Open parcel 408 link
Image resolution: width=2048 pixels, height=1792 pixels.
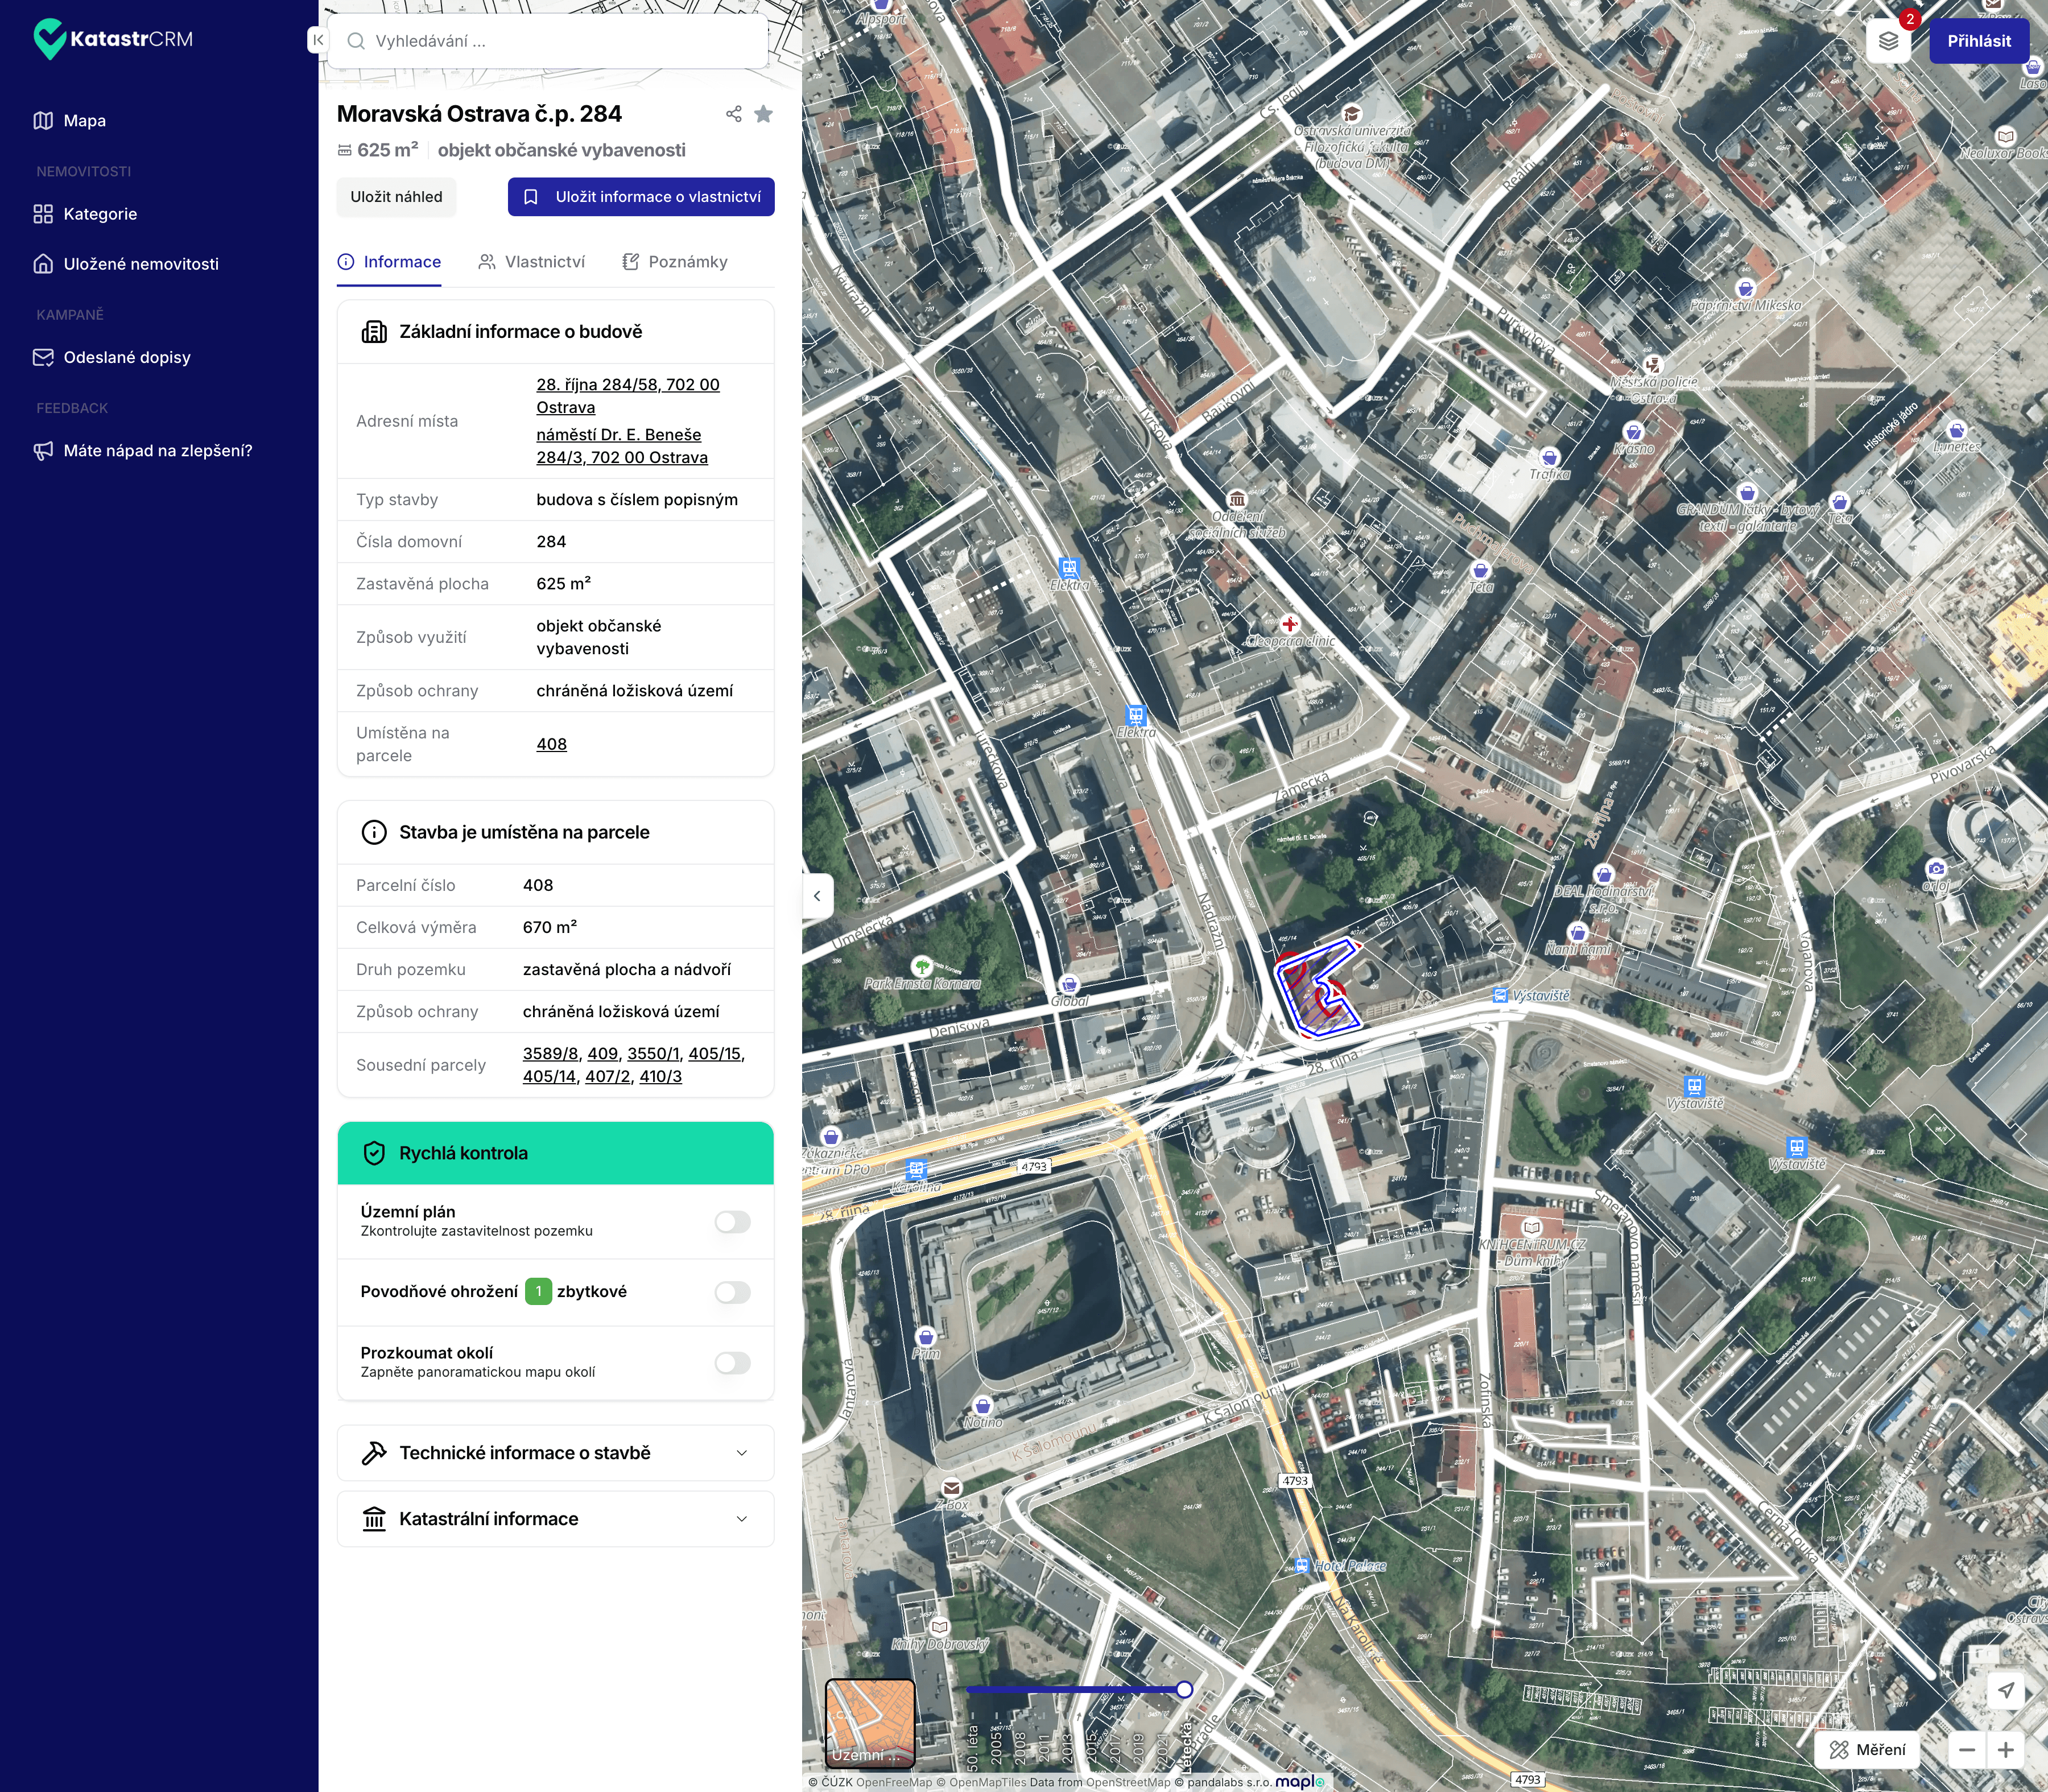551,744
